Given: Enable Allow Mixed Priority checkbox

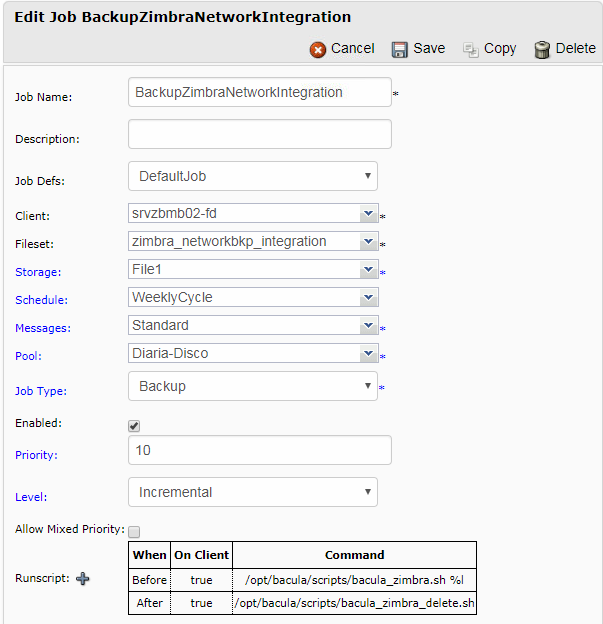Looking at the screenshot, I should tap(134, 532).
